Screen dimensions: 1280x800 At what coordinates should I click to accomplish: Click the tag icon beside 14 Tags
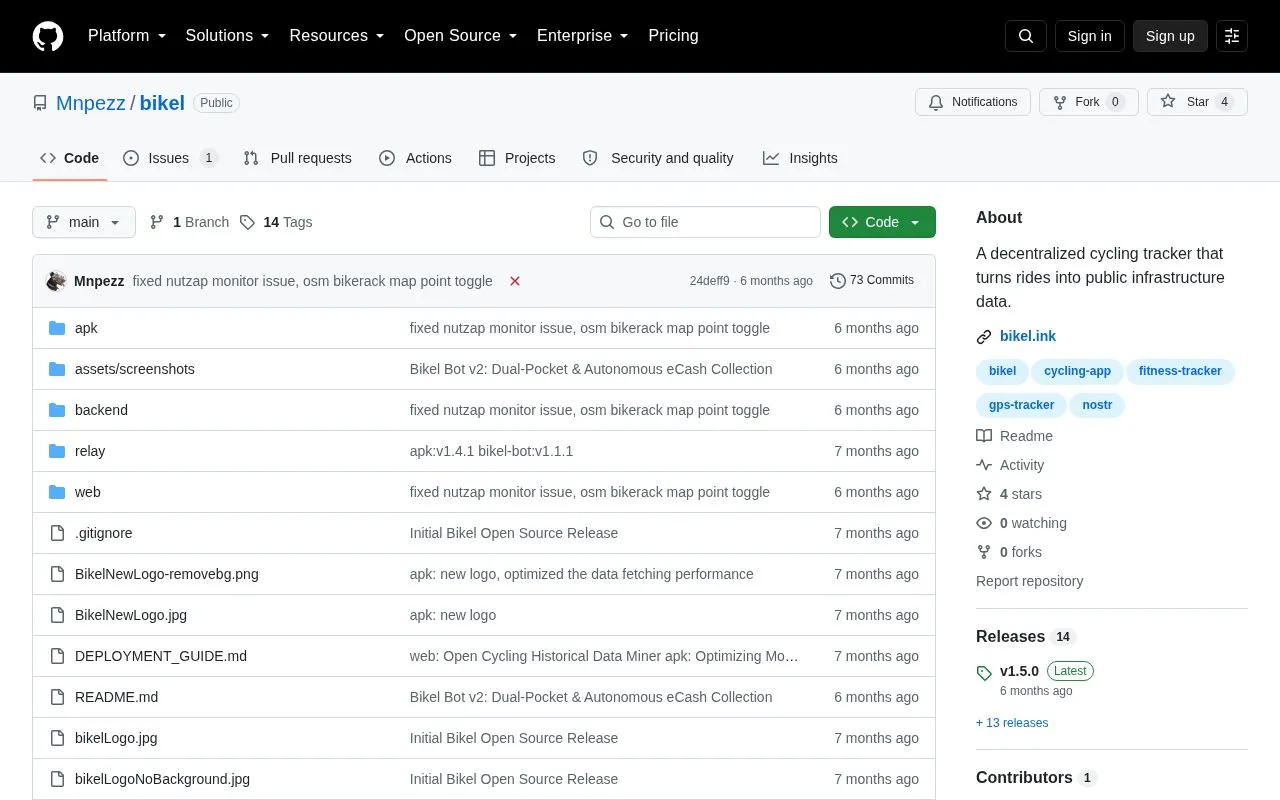[247, 222]
